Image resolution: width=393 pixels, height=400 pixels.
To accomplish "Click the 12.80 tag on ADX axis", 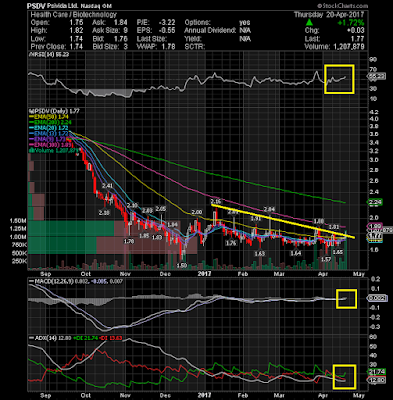I will click(377, 380).
